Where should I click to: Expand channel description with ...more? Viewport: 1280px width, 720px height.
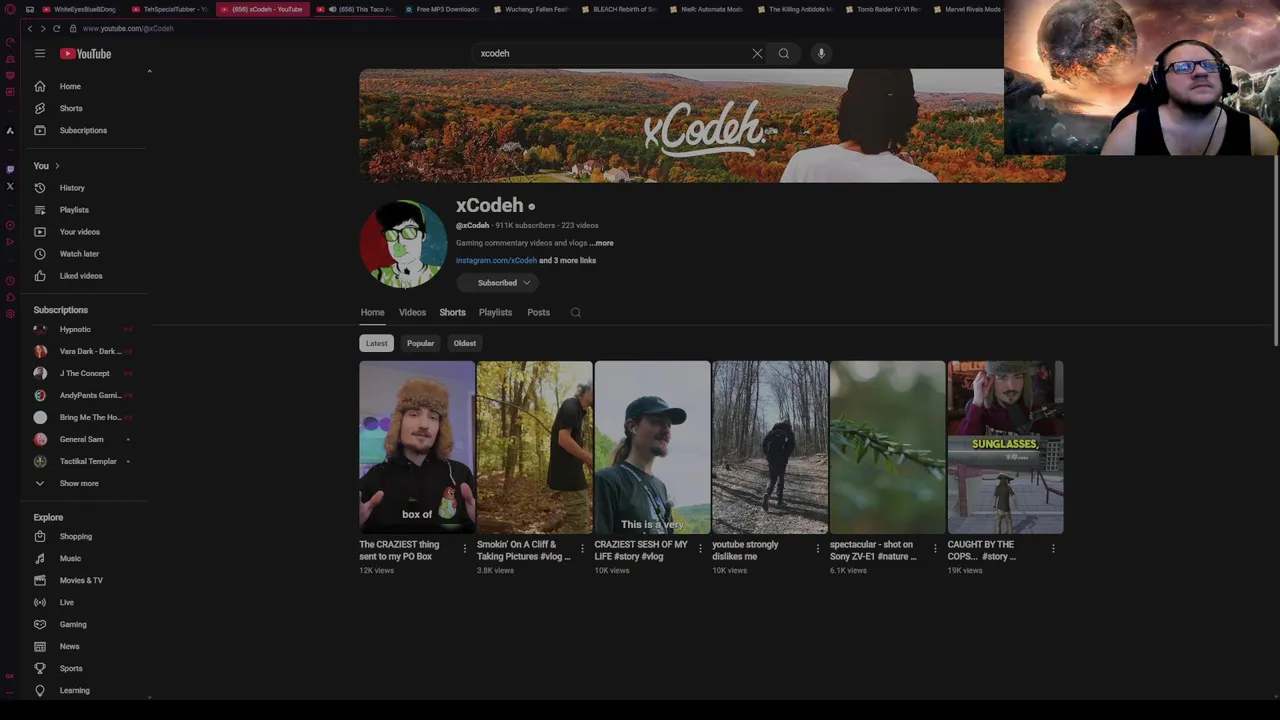pos(602,243)
